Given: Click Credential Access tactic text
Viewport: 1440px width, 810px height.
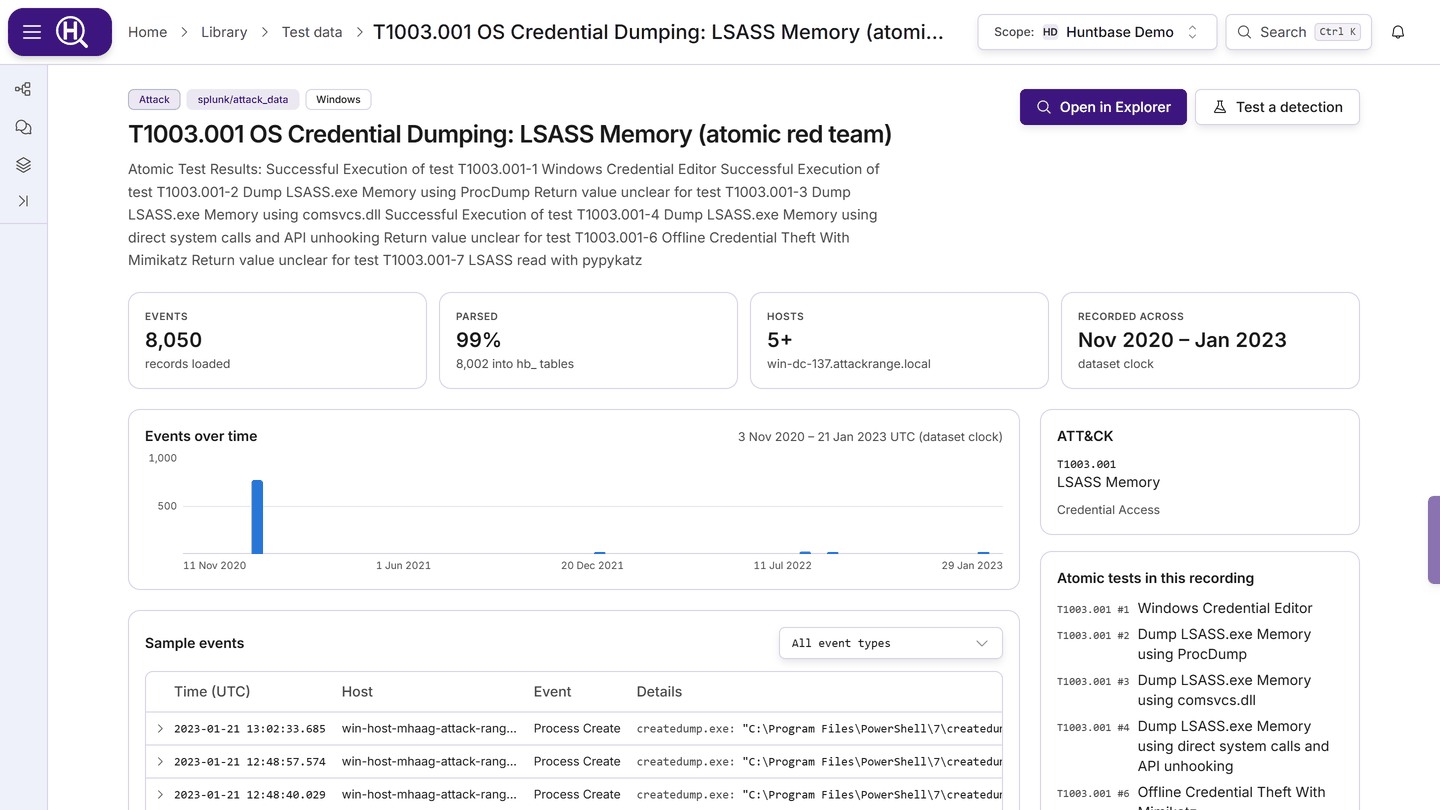Looking at the screenshot, I should coord(1108,510).
